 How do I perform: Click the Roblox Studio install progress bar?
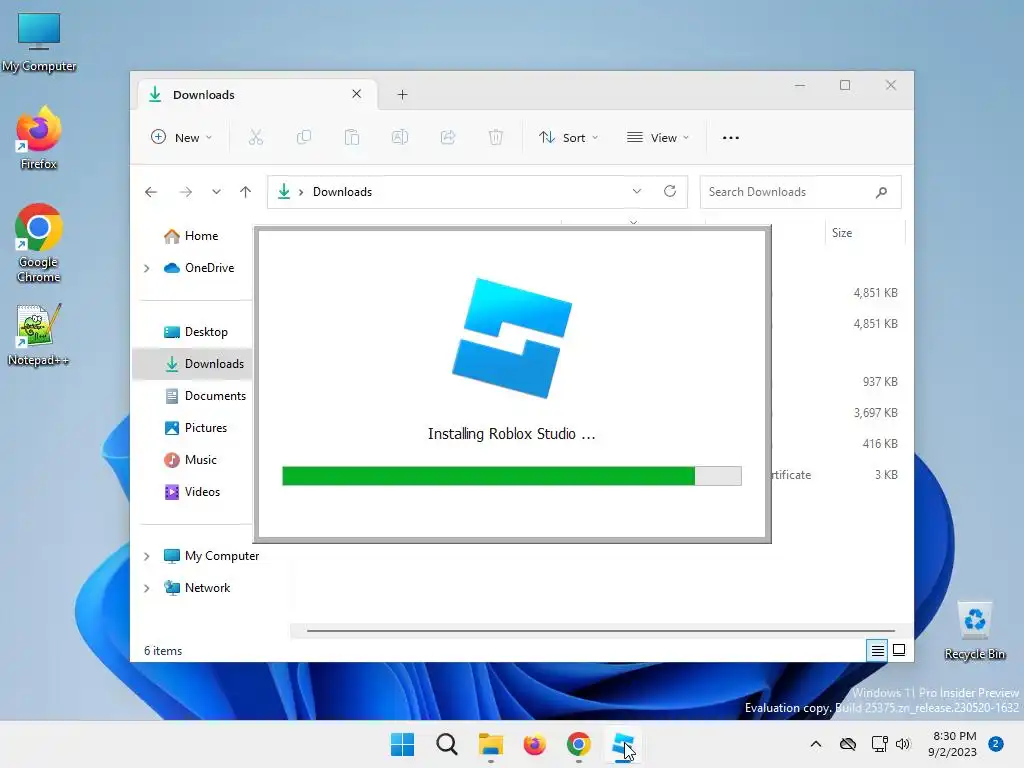point(511,476)
